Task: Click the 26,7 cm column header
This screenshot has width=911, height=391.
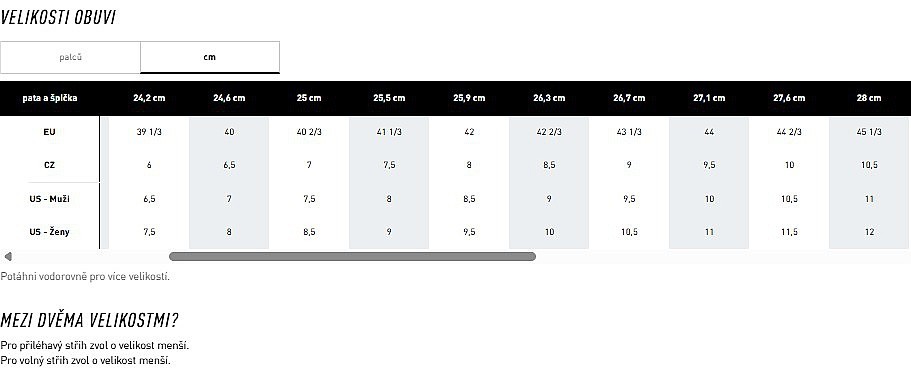Action: 629,98
